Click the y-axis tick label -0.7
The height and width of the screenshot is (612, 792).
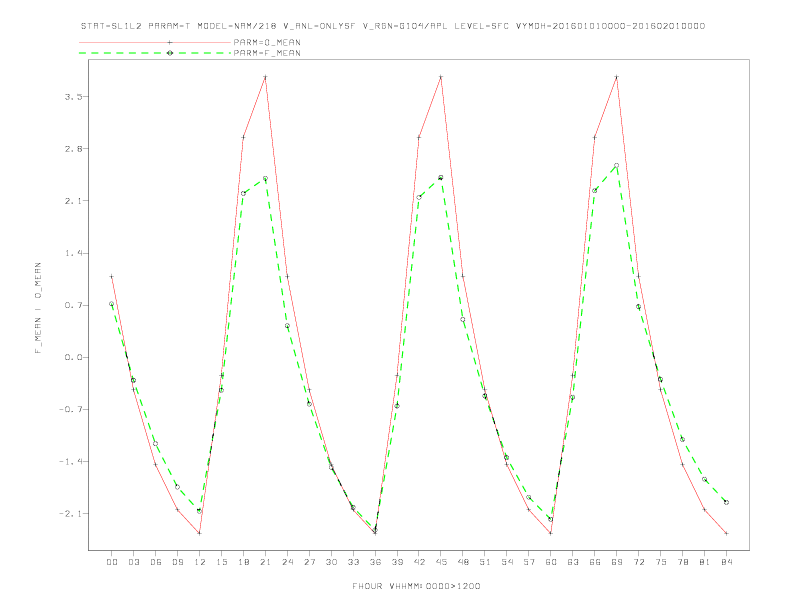tap(71, 410)
